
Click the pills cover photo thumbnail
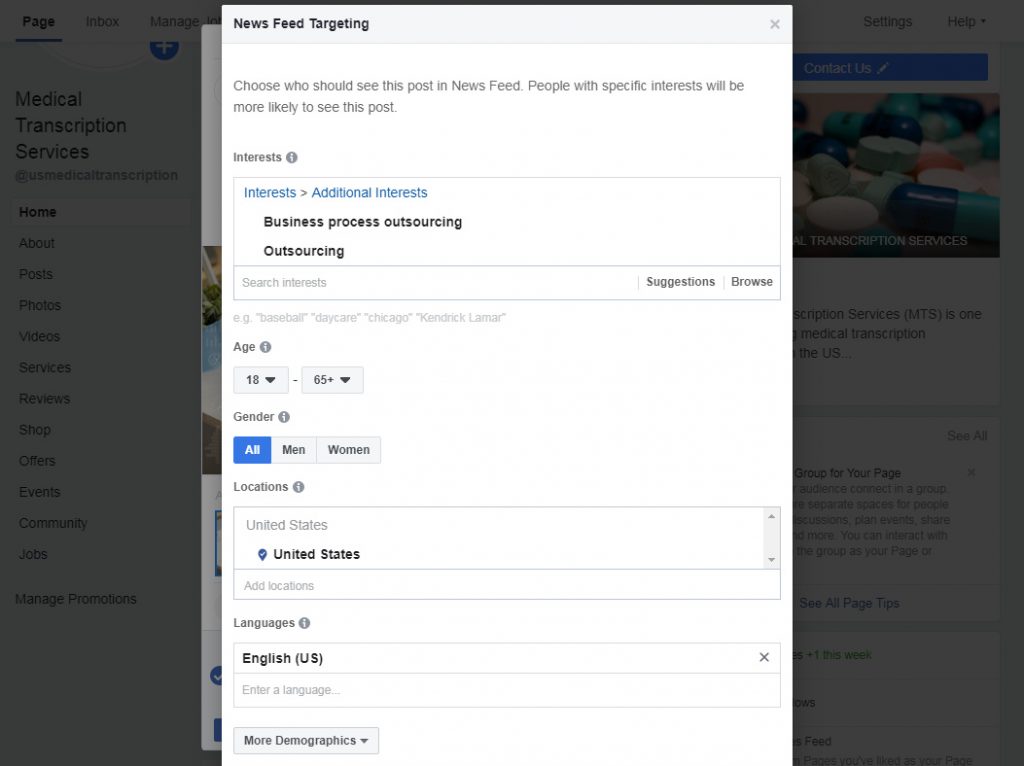tap(896, 175)
